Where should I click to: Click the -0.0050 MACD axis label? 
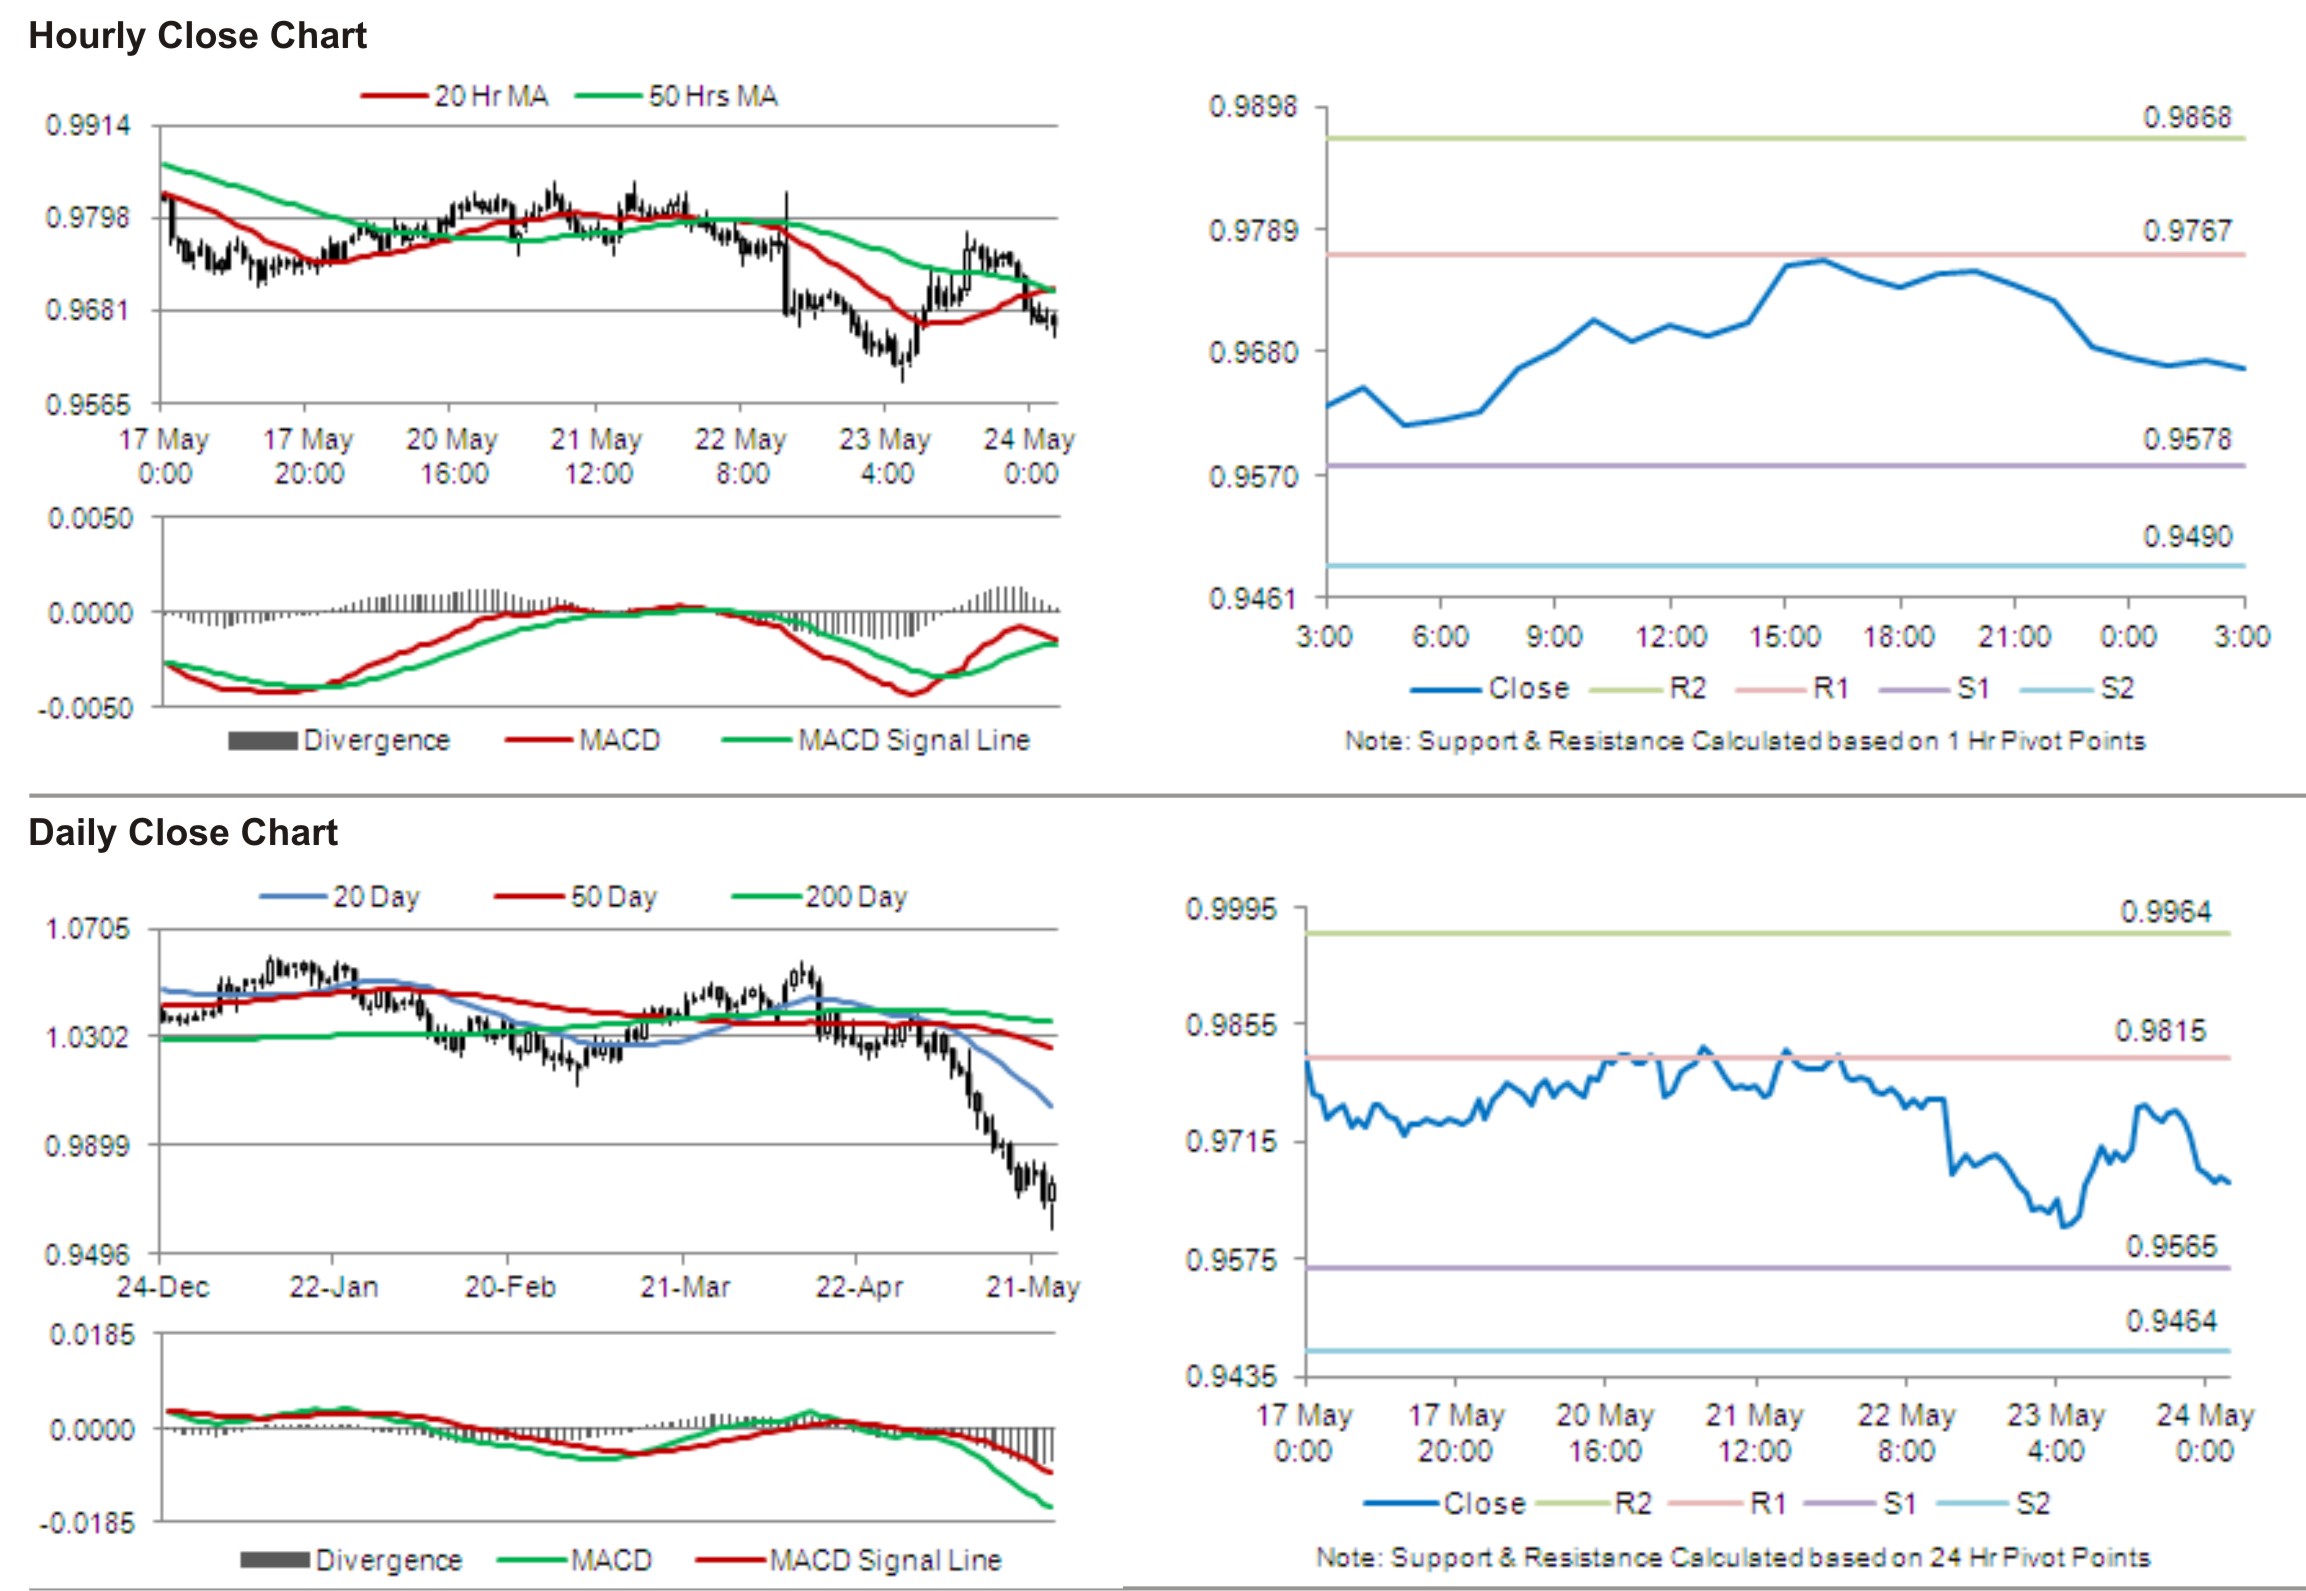[86, 708]
